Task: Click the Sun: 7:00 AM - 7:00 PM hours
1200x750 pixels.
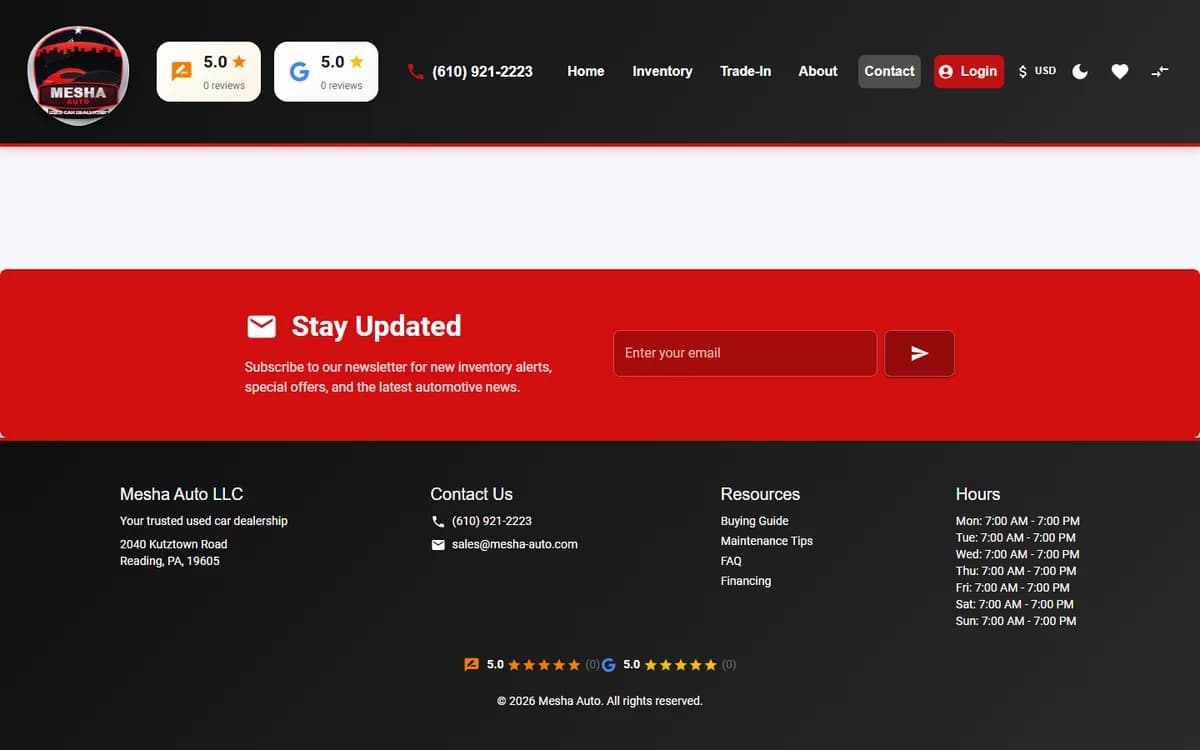Action: (x=1016, y=621)
